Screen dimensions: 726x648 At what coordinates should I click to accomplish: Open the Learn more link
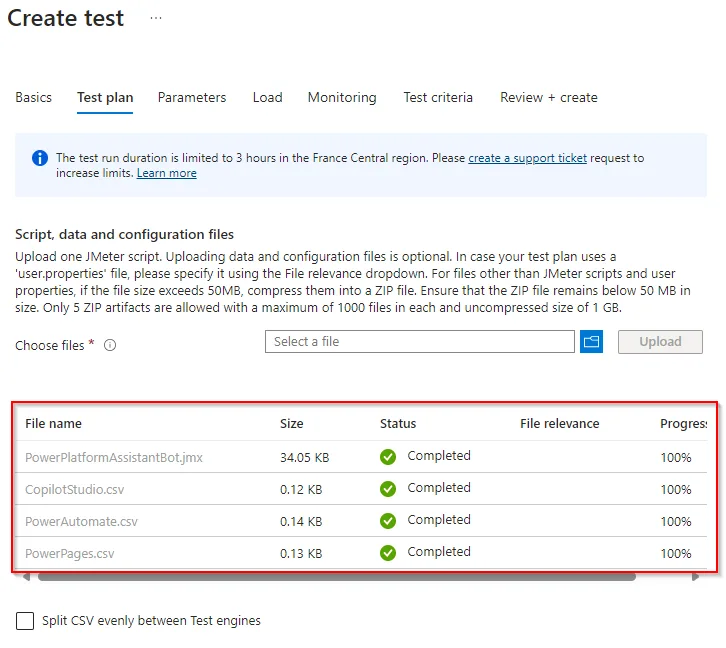click(x=166, y=173)
